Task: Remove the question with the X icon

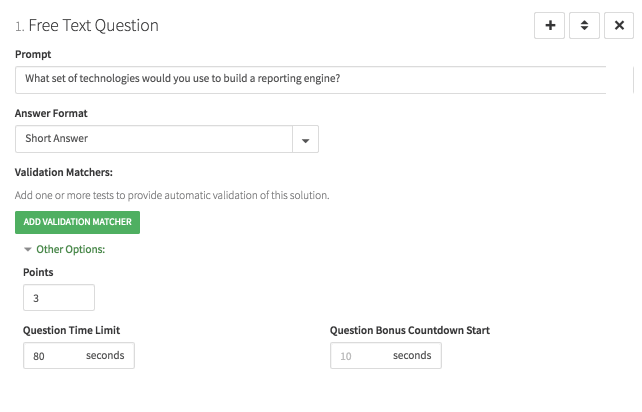Action: pos(619,26)
